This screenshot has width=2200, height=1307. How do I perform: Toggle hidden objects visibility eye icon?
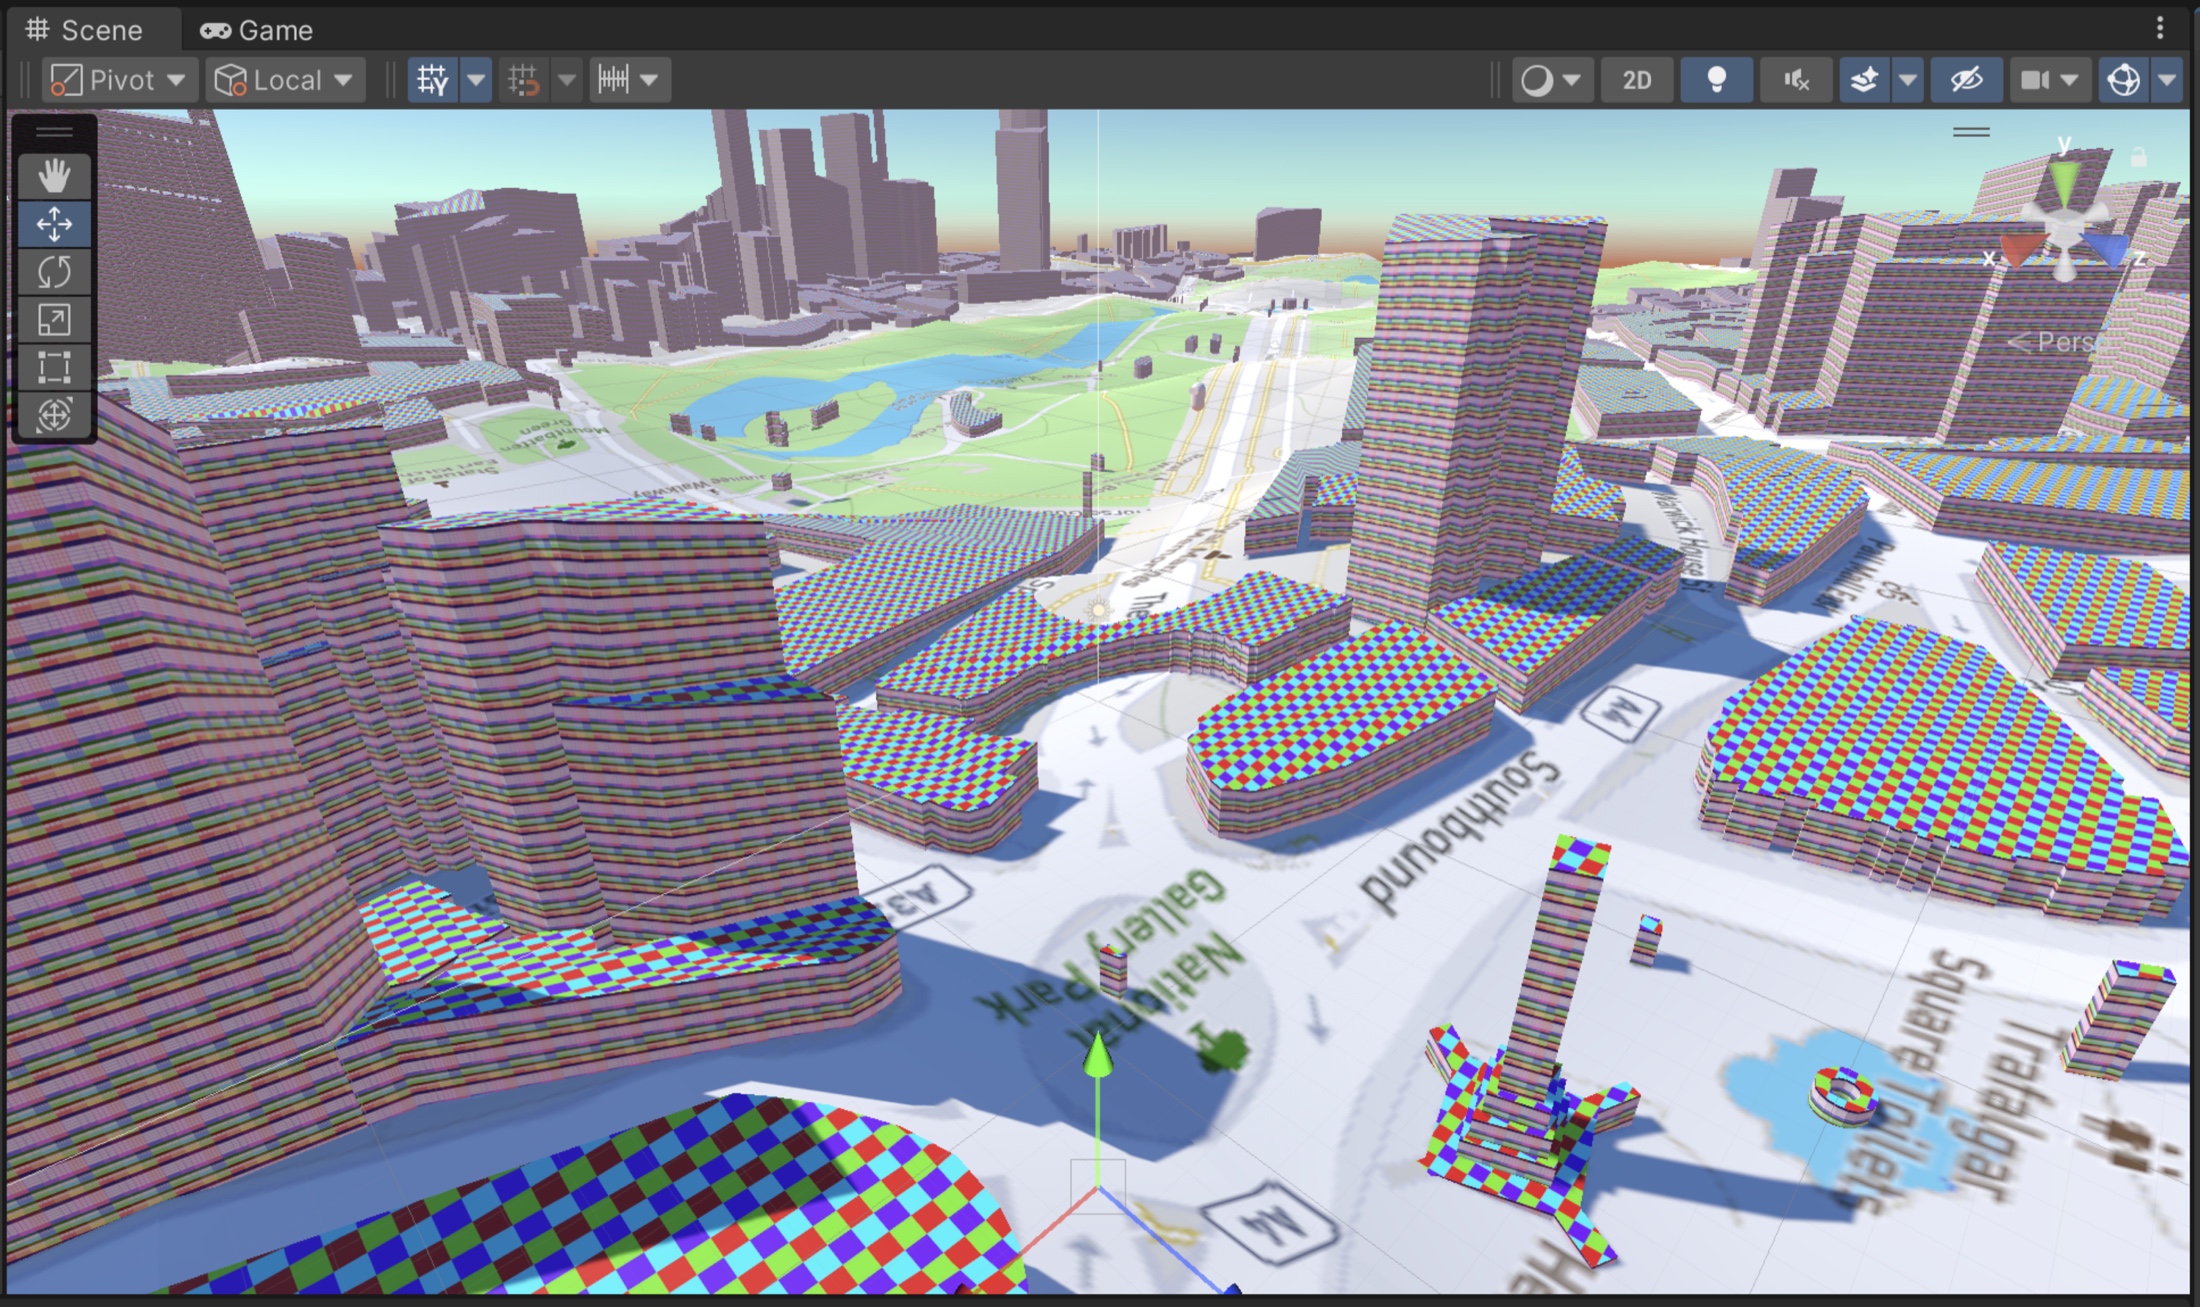point(1966,80)
